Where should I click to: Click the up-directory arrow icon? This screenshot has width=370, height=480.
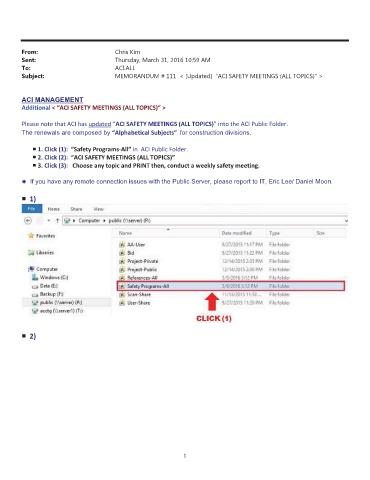click(57, 220)
